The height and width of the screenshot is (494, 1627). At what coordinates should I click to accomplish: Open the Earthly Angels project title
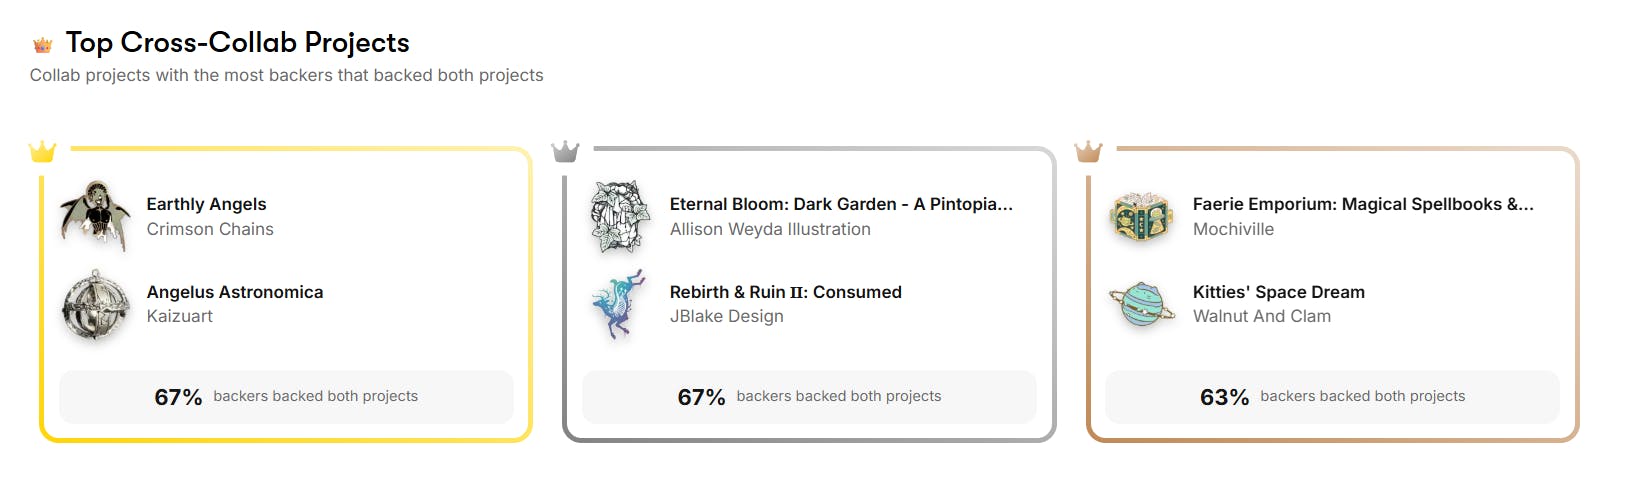point(206,204)
